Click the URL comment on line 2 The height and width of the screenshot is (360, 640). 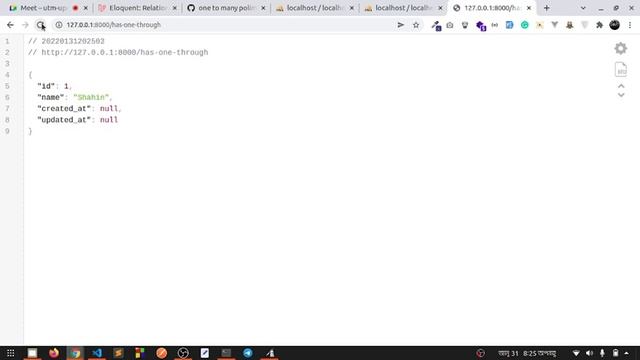coord(118,53)
